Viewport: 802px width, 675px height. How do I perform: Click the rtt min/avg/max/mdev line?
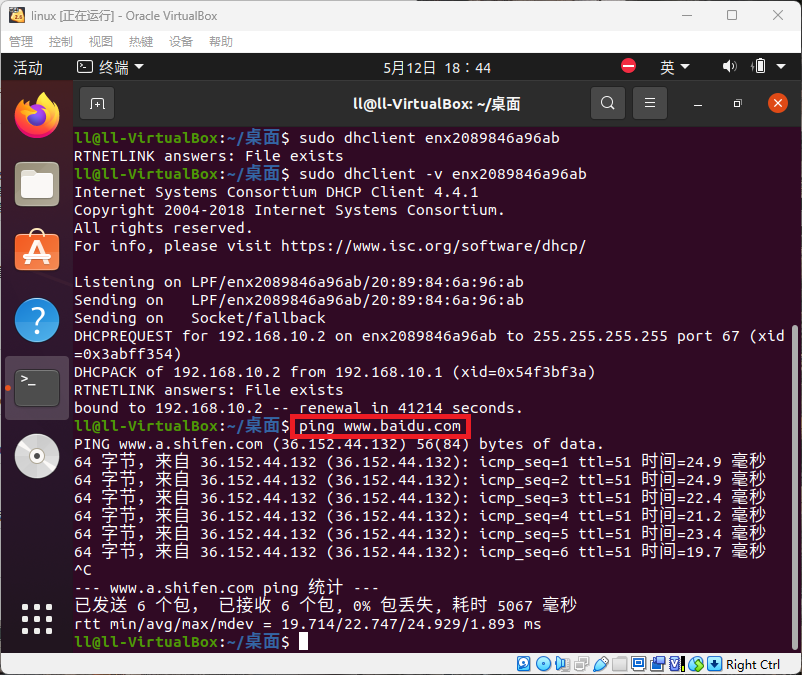point(307,624)
